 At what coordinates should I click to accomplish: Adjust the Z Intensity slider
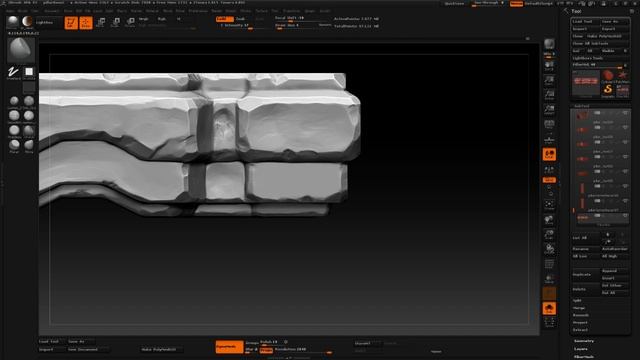(x=242, y=26)
